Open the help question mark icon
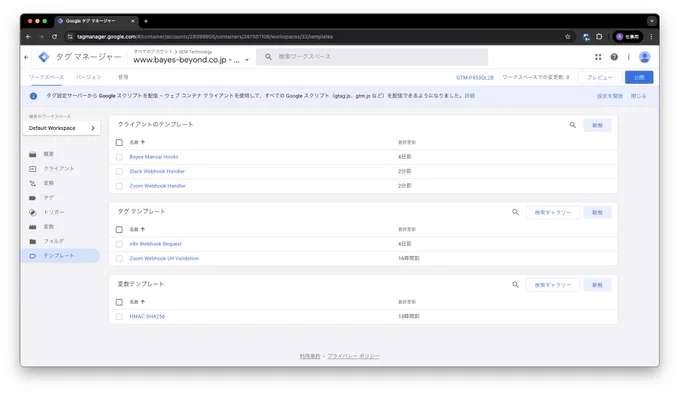The width and height of the screenshot is (680, 394). (614, 57)
